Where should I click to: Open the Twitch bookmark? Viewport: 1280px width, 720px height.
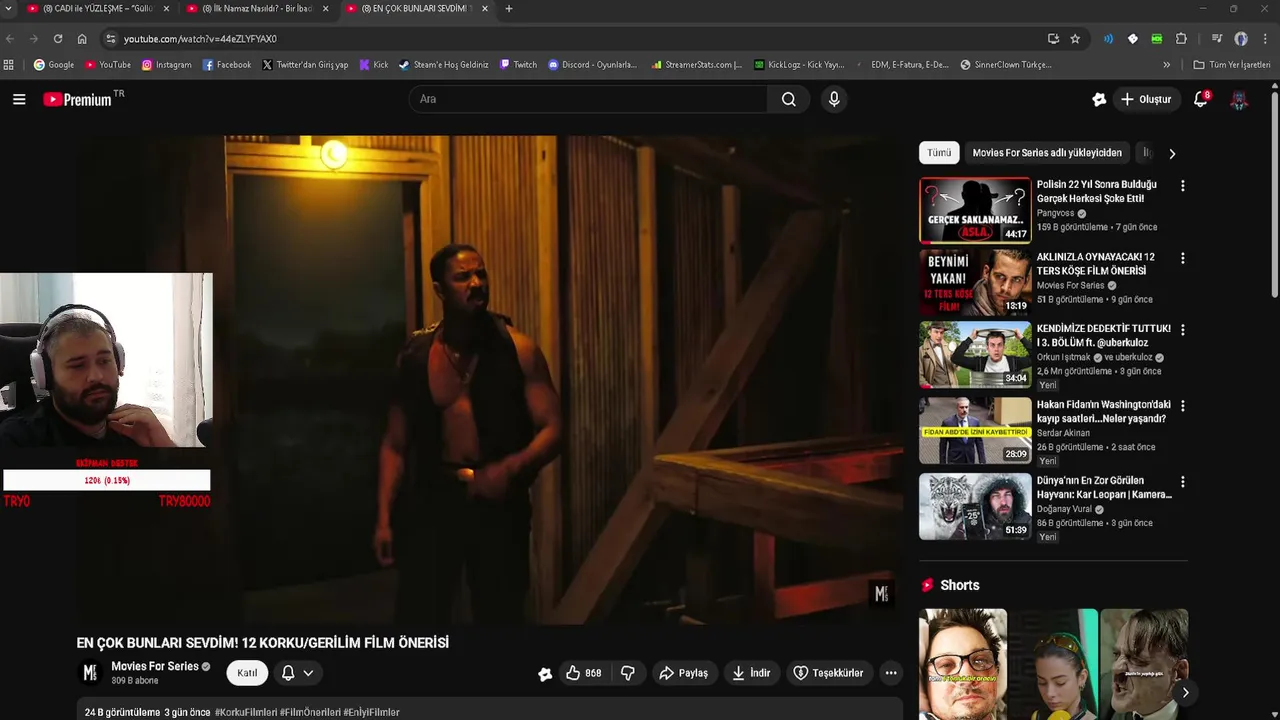[x=517, y=64]
